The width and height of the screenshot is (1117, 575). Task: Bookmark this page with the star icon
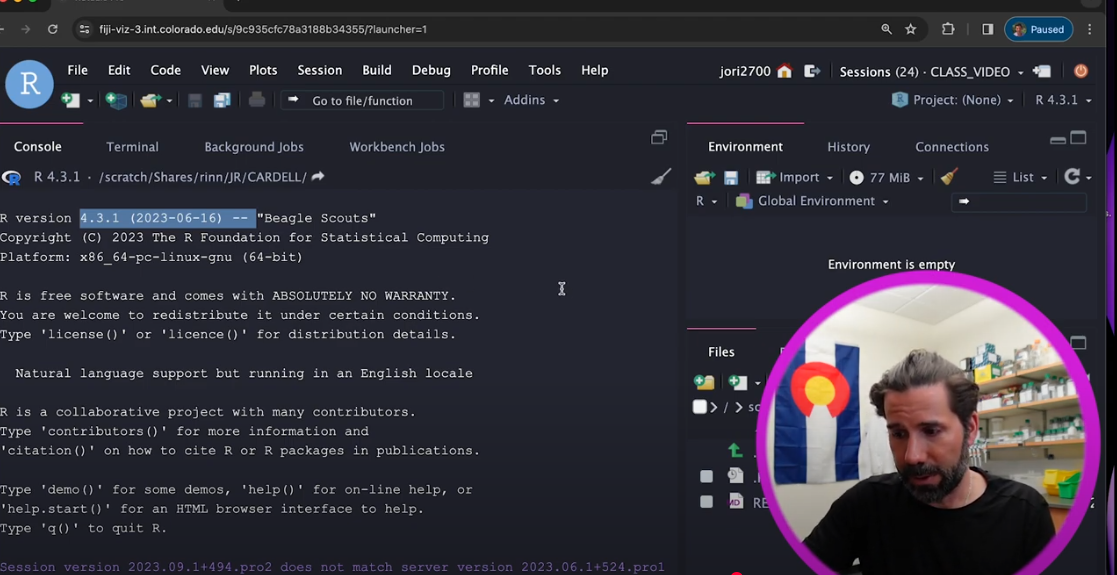coord(910,29)
